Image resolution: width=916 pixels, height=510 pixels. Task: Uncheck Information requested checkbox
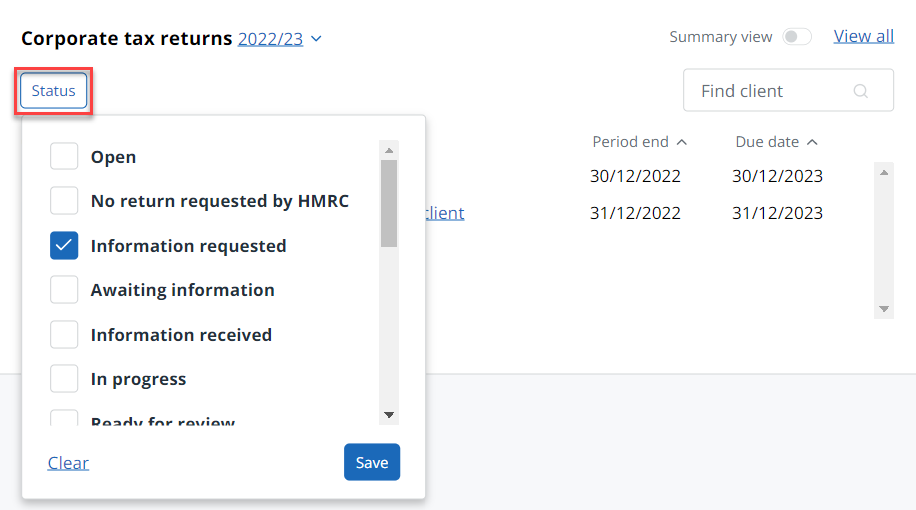[x=64, y=246]
